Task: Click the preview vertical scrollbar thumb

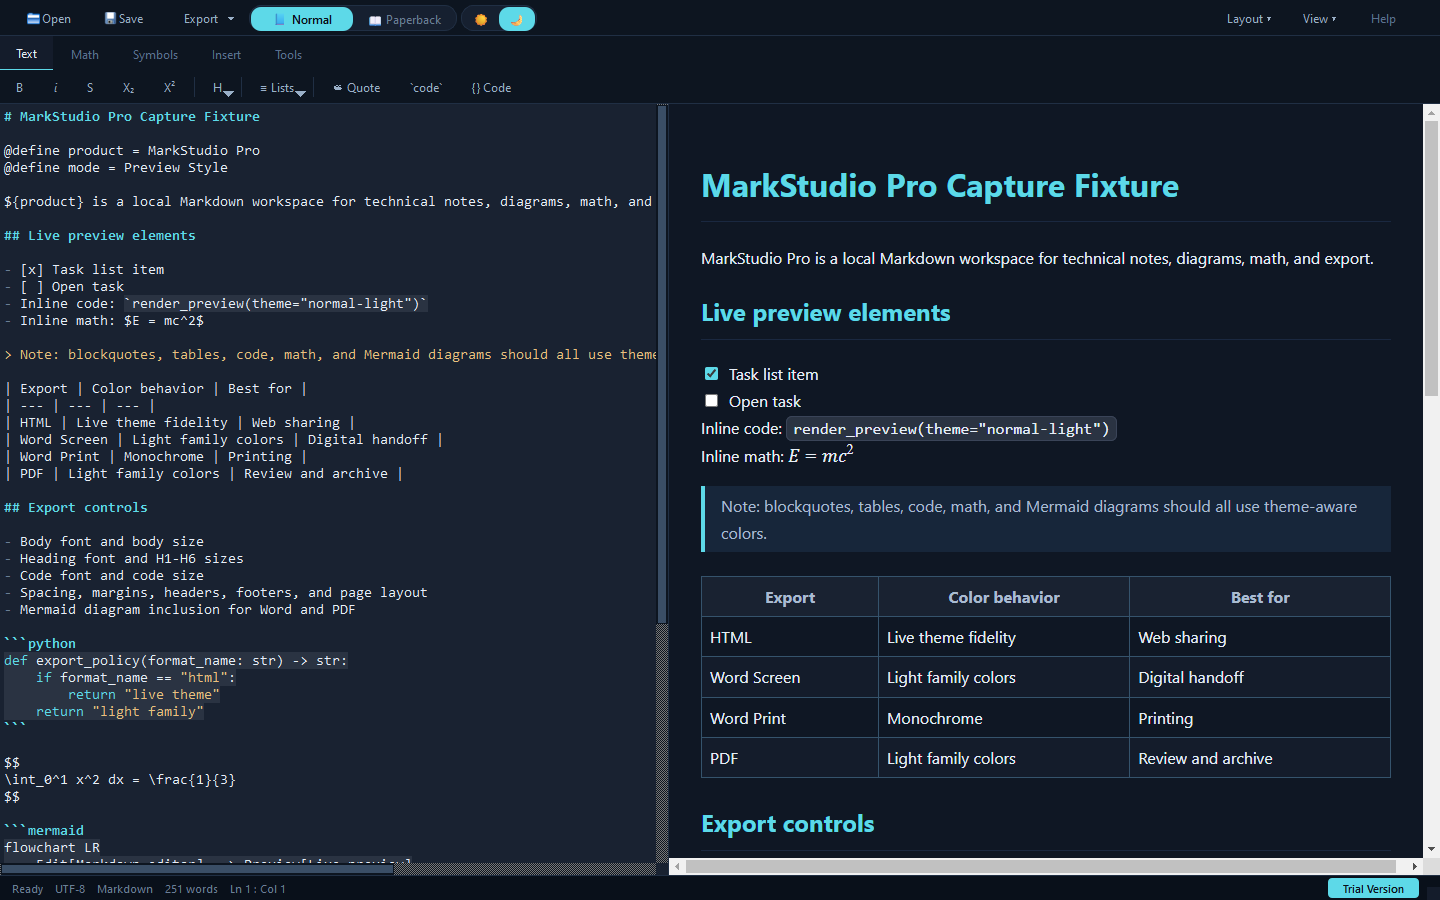Action: click(x=1431, y=258)
